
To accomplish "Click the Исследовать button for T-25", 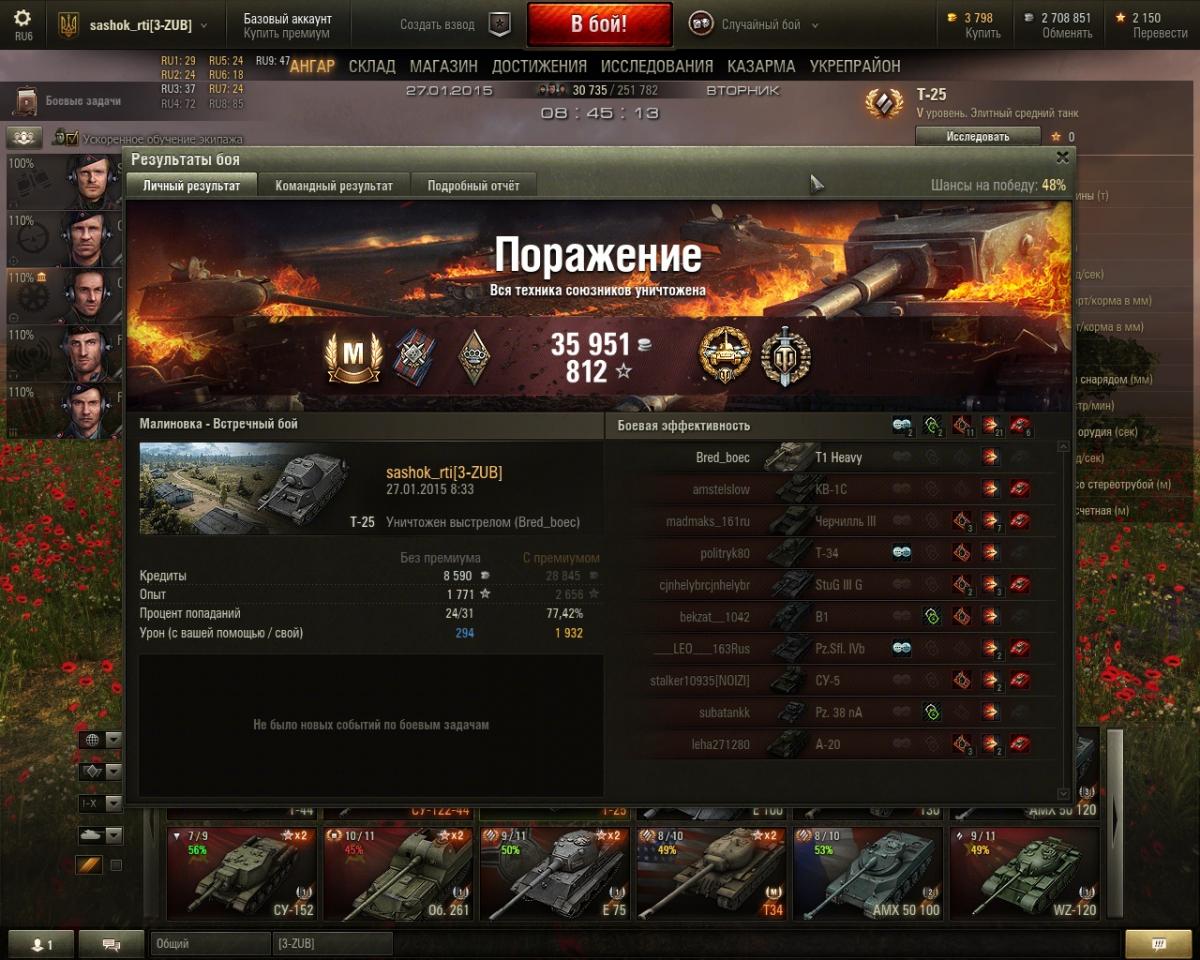I will pos(978,136).
